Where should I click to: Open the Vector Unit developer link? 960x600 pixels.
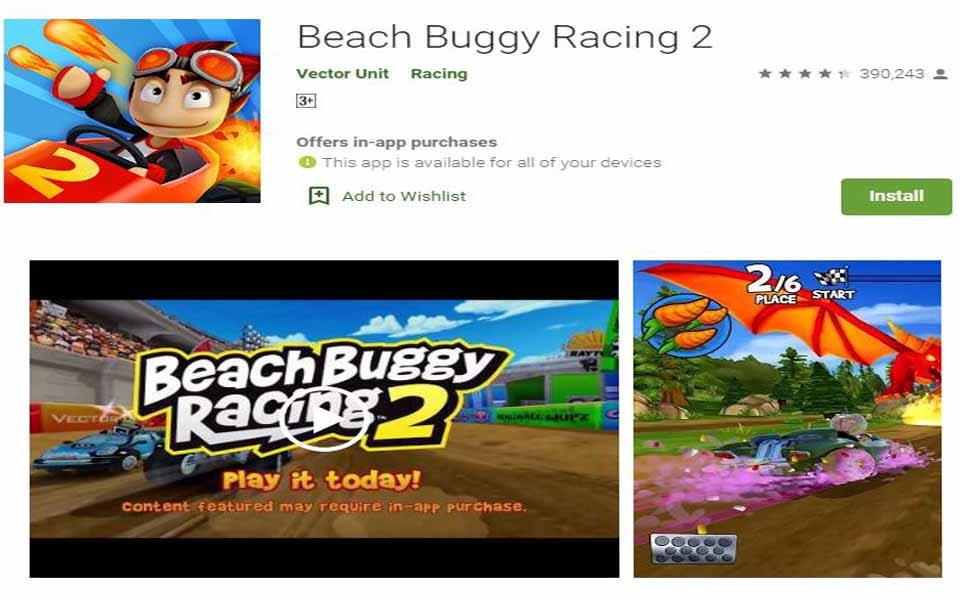pyautogui.click(x=342, y=73)
